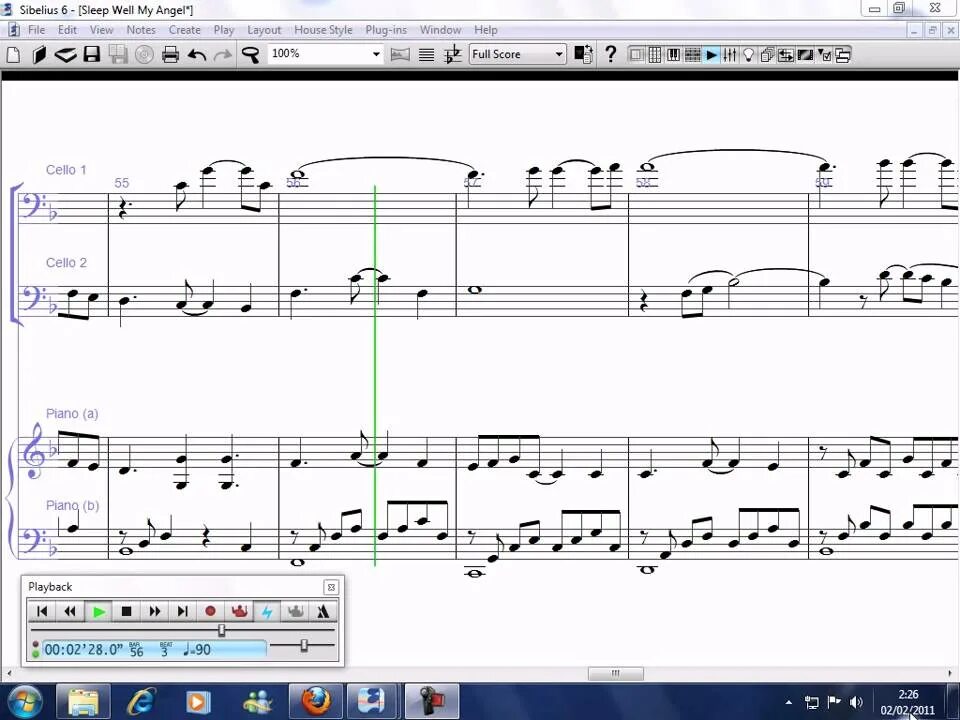960x720 pixels.
Task: Open the Create menu
Action: 184,30
